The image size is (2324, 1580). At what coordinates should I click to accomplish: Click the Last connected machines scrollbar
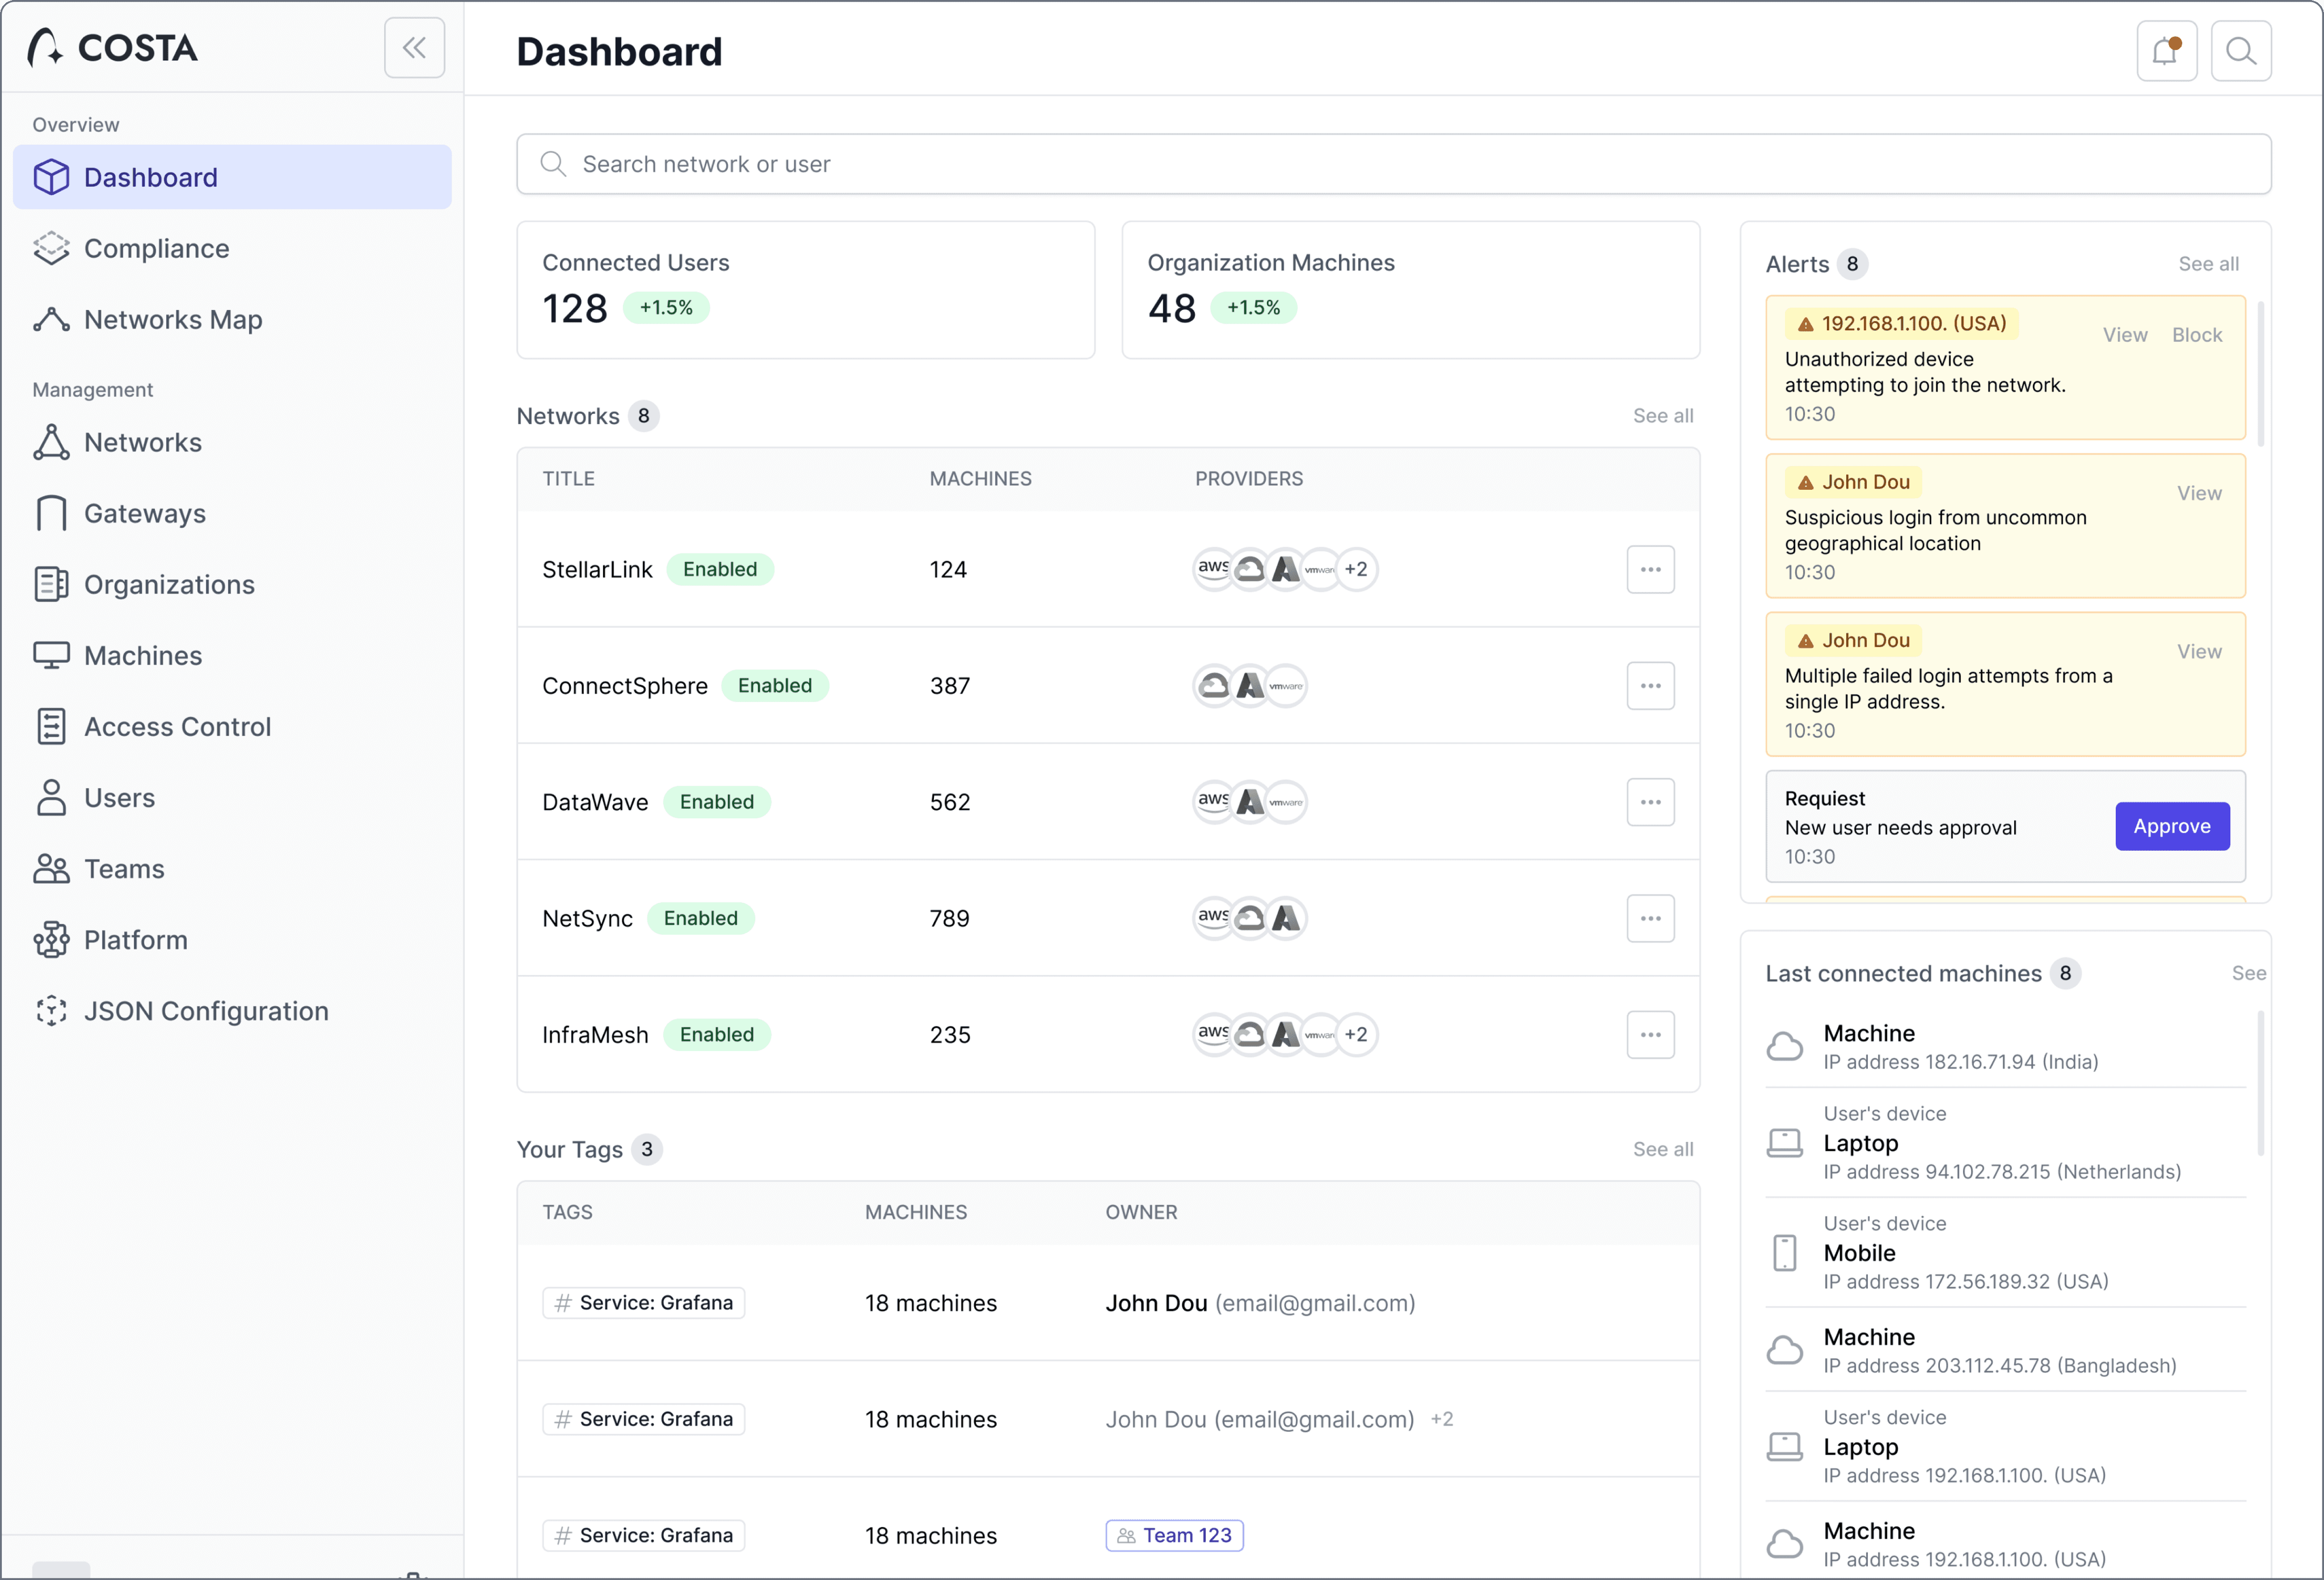point(2260,1083)
